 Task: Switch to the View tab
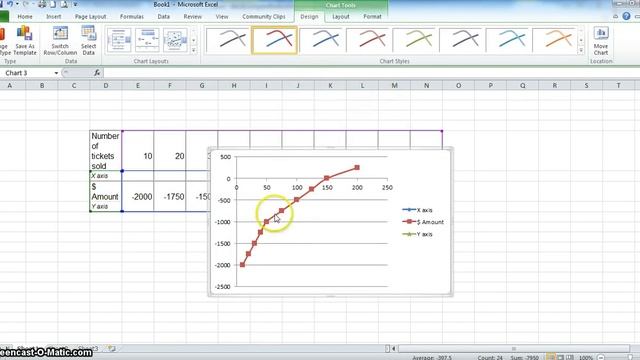click(x=222, y=17)
